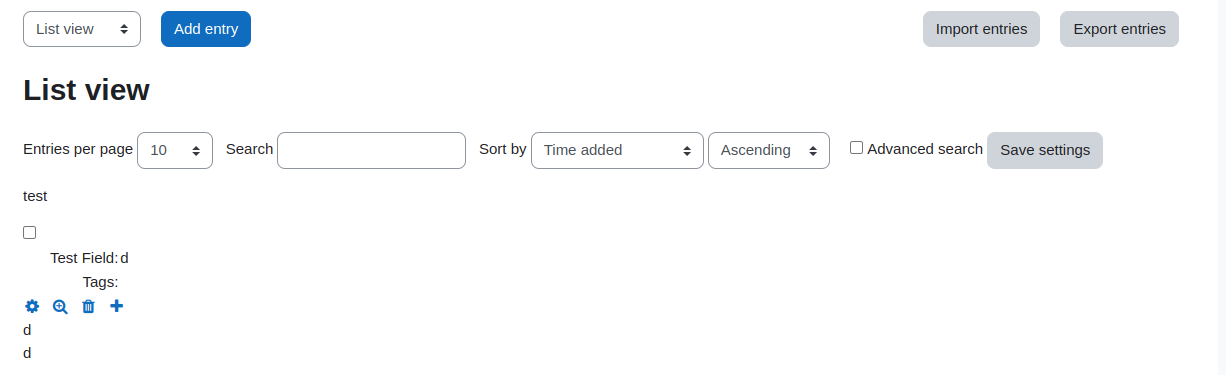
Task: Open the Time added sort field dropdown
Action: click(x=617, y=150)
